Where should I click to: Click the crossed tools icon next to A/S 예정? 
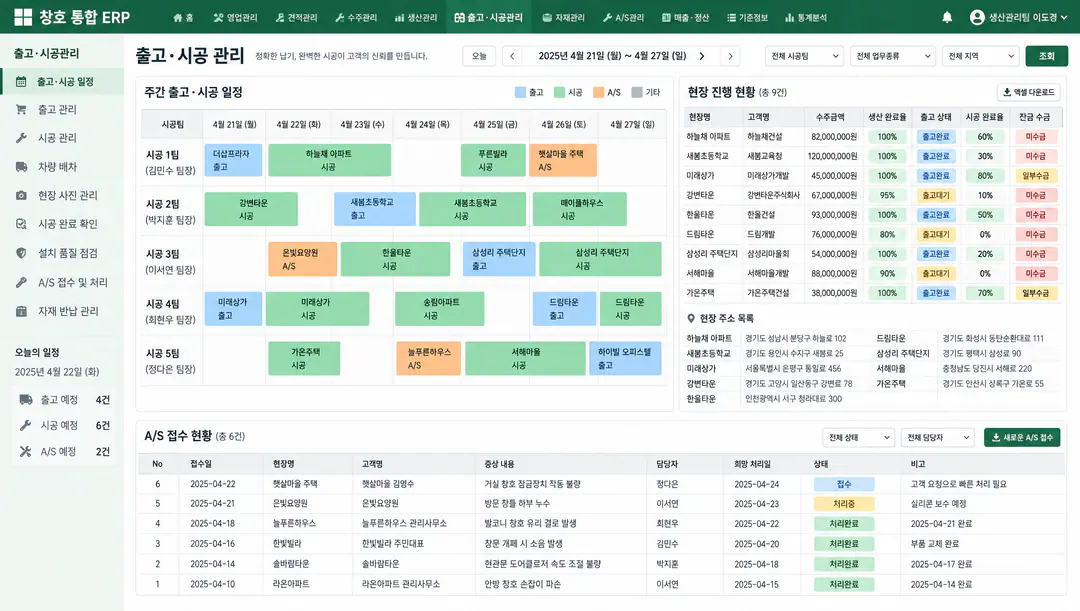(25, 451)
